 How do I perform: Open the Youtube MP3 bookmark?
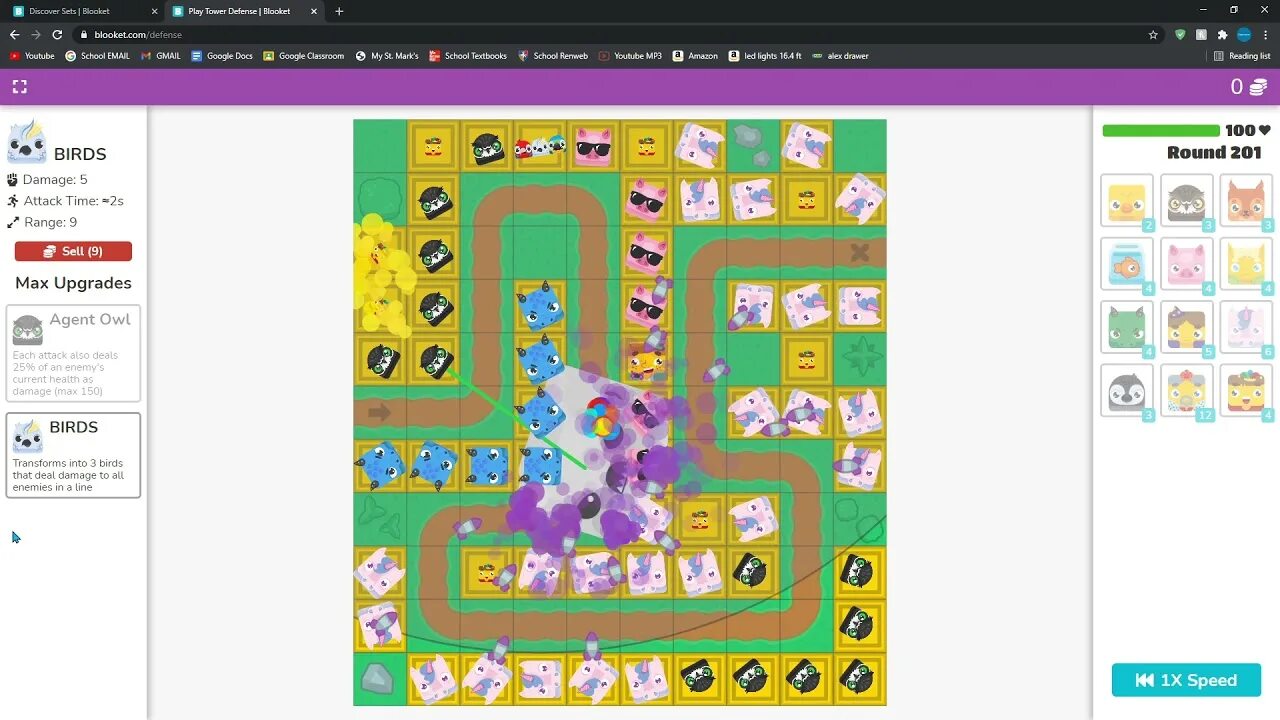pos(630,56)
